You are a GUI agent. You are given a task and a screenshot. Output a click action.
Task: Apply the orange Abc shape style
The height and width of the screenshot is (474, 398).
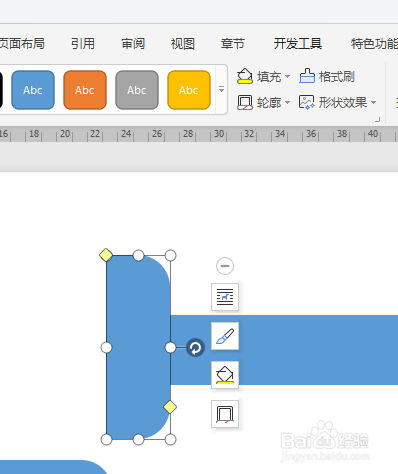(x=85, y=90)
